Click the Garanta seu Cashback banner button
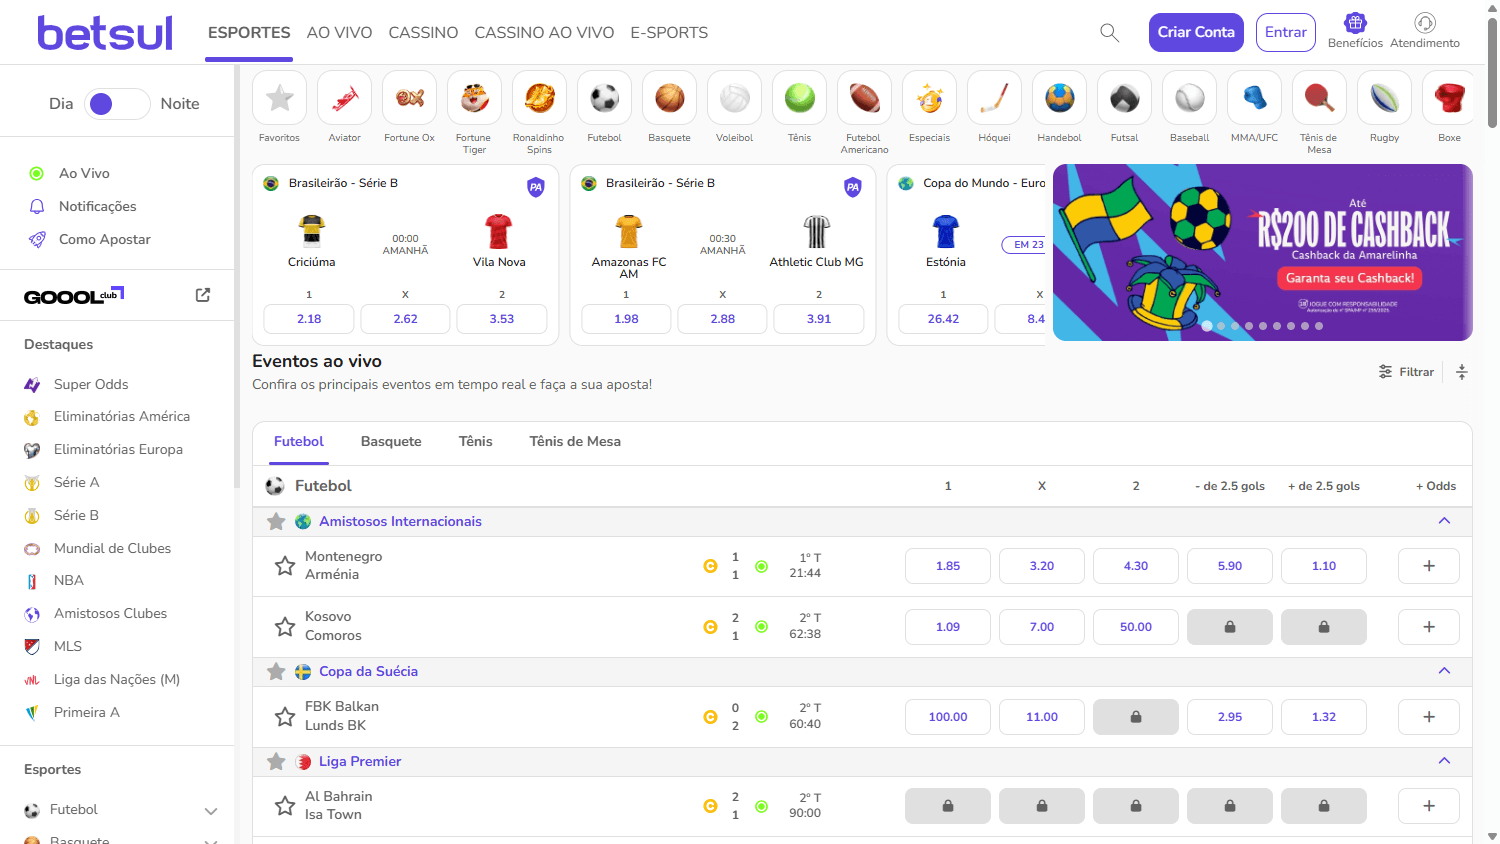 point(1349,279)
